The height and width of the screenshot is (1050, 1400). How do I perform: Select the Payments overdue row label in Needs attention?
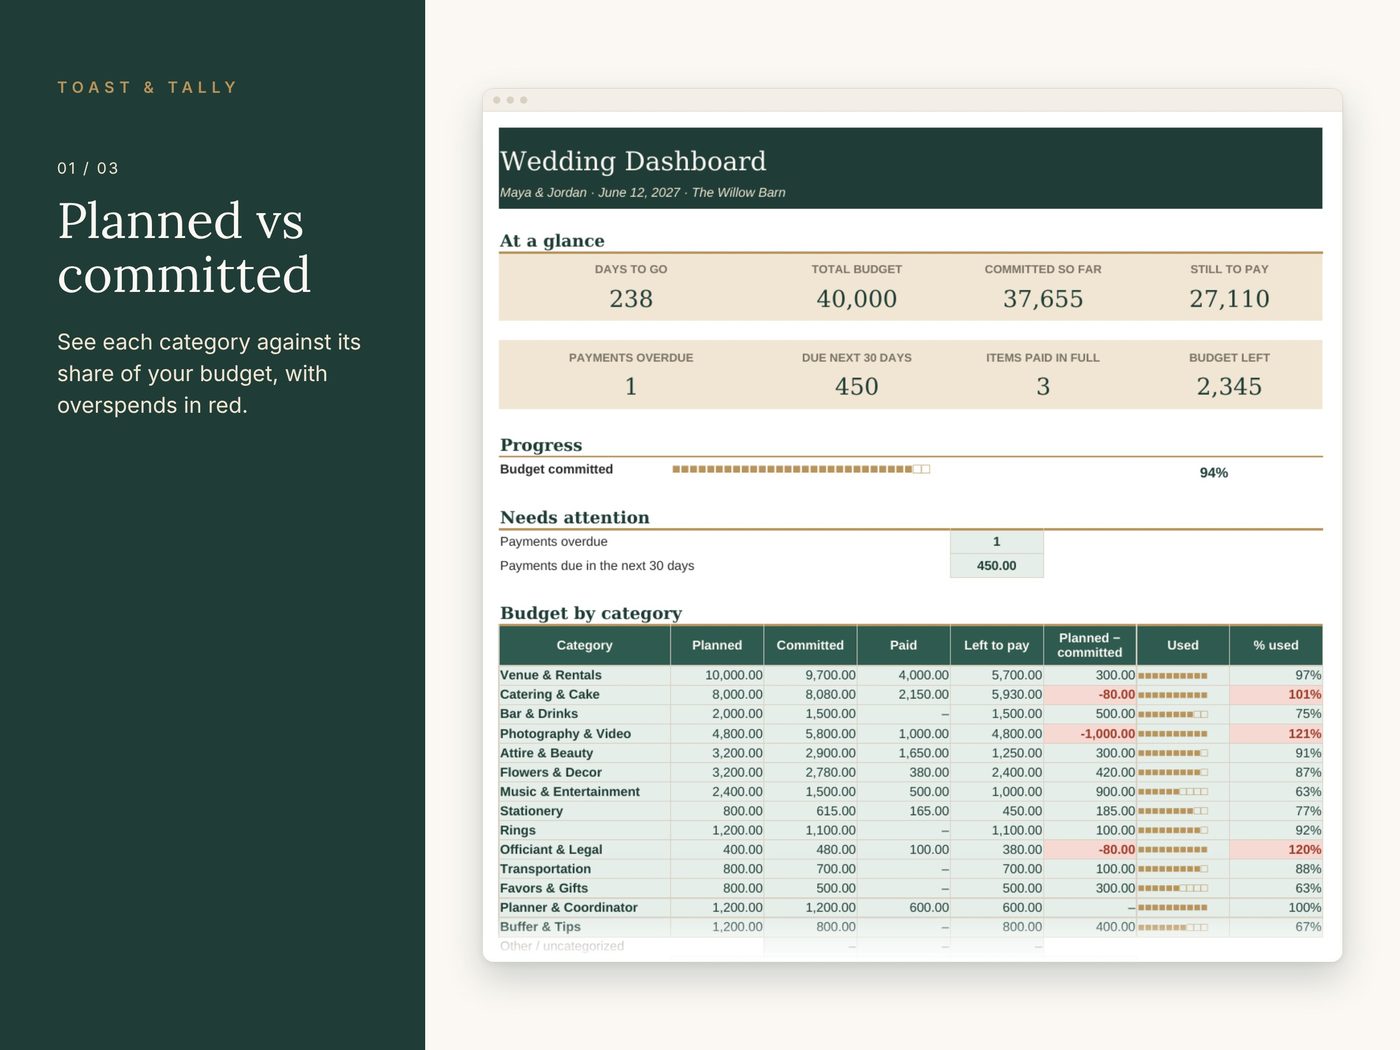click(554, 542)
